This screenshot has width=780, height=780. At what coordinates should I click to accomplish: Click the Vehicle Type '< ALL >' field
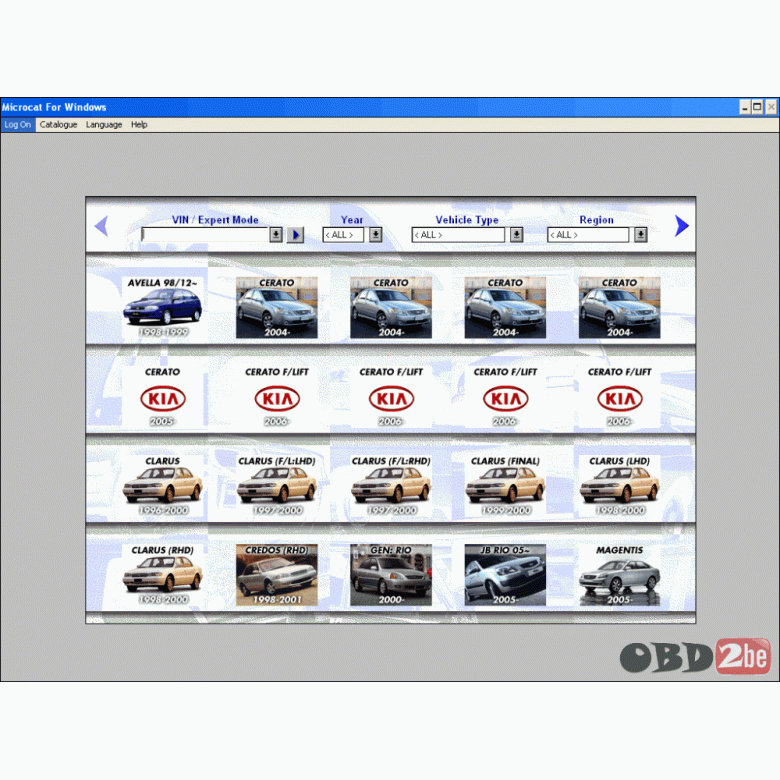coord(458,235)
